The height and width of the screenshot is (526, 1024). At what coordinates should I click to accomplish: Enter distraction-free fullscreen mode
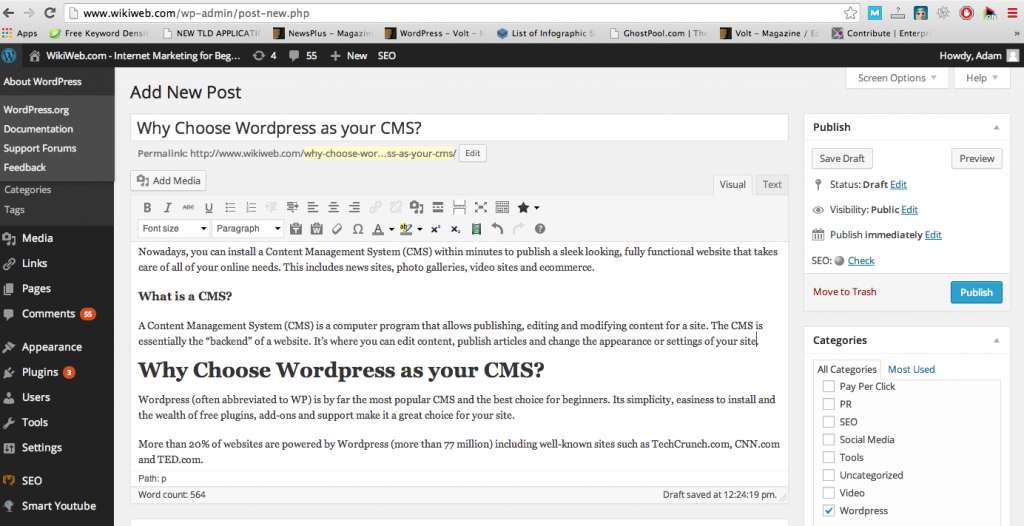pyautogui.click(x=481, y=208)
